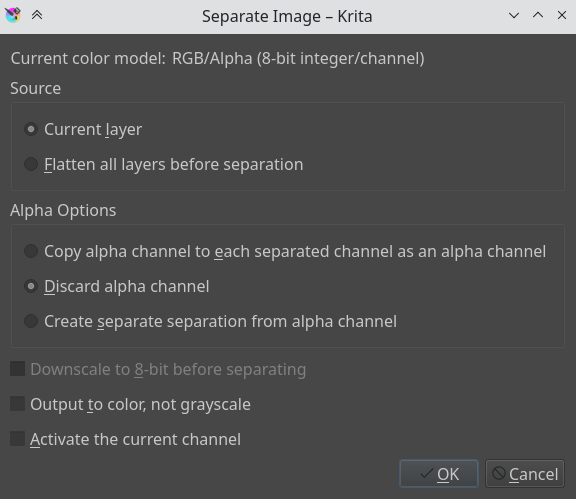Image resolution: width=576 pixels, height=499 pixels.
Task: Click the keep-above double chevron icon
Action: pyautogui.click(x=37, y=15)
